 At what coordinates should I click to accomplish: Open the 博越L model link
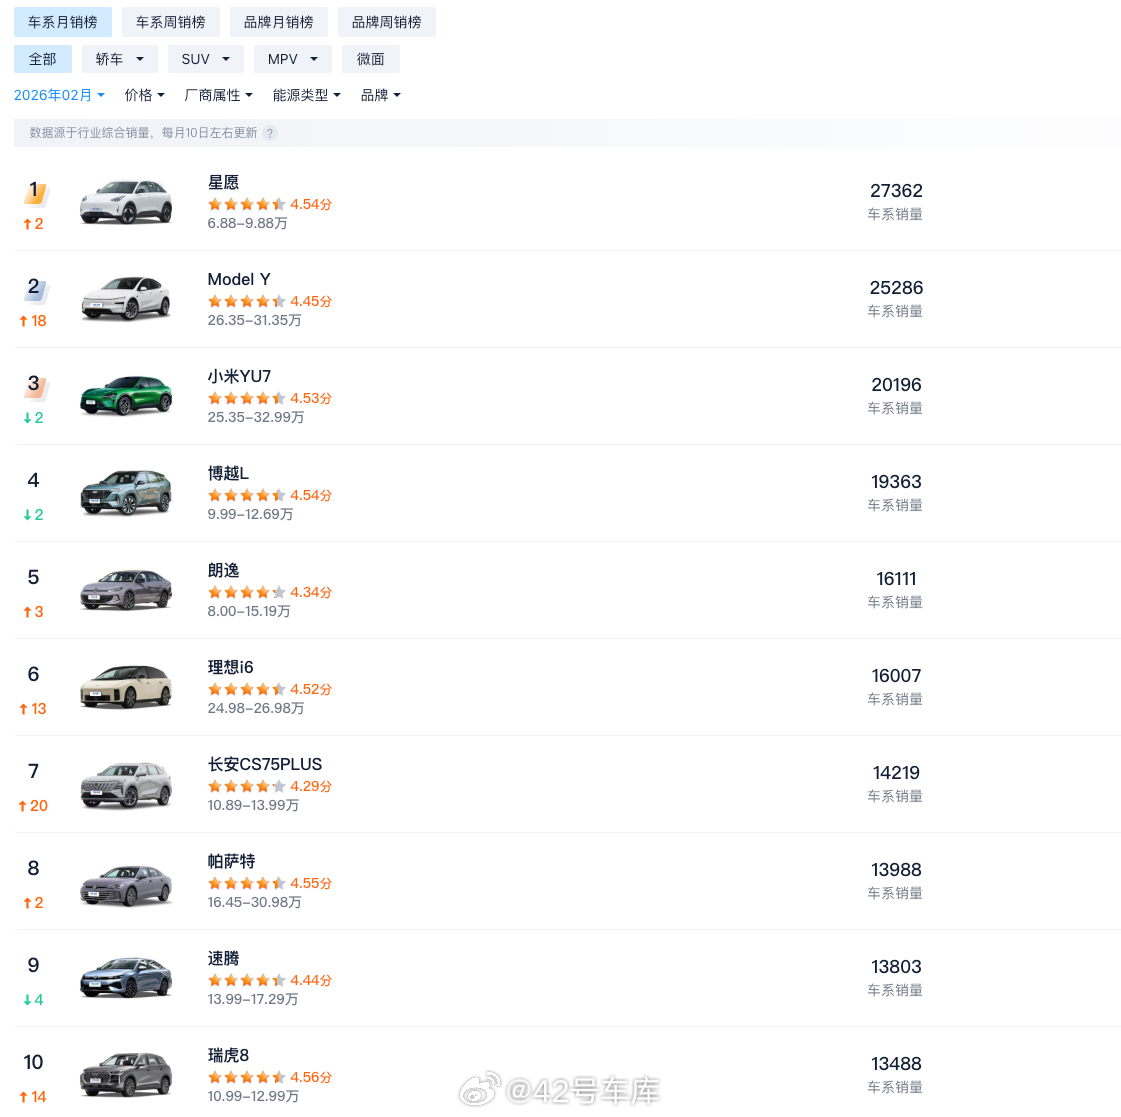click(228, 473)
